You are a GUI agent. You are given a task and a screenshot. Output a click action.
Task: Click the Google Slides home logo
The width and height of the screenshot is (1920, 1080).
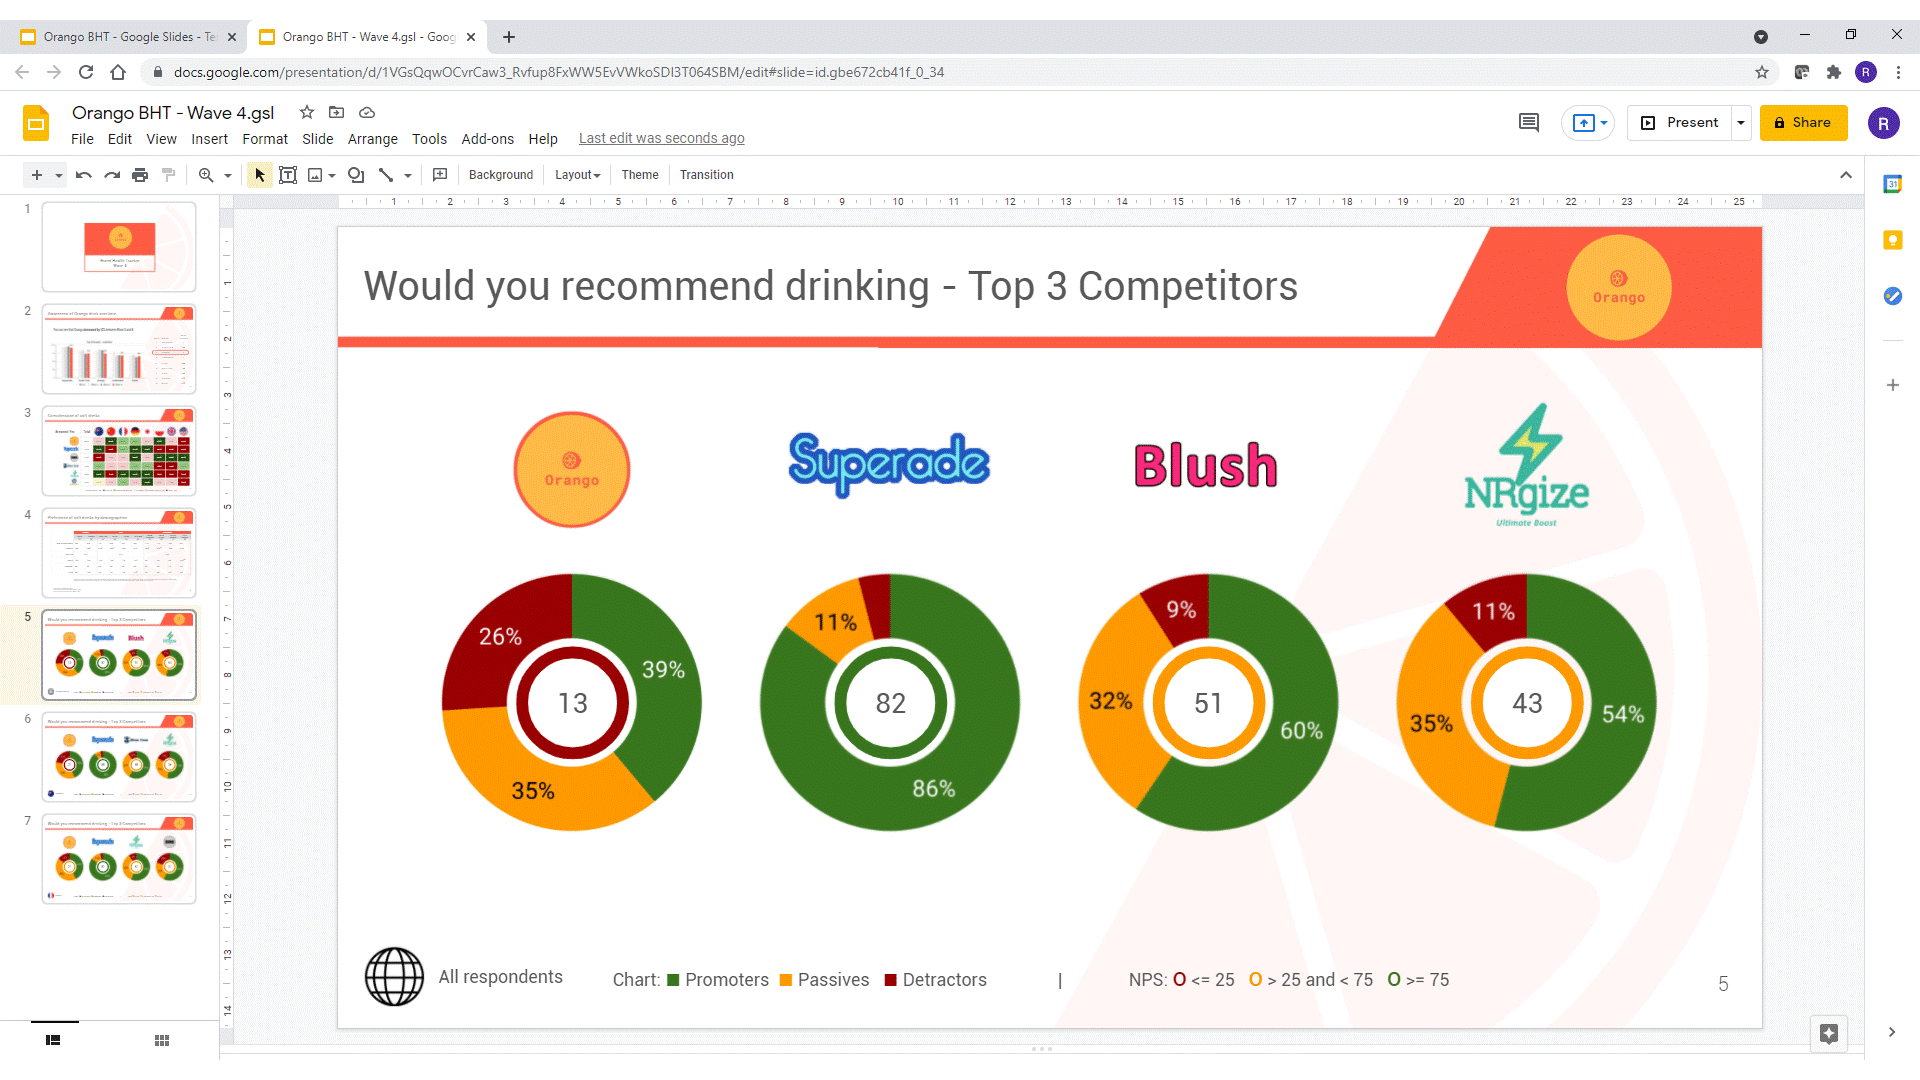[x=36, y=124]
